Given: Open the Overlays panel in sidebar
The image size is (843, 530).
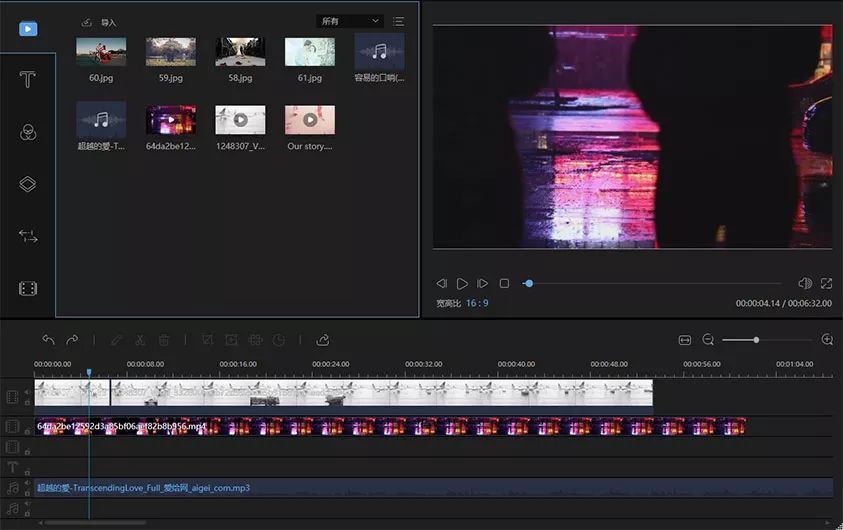Looking at the screenshot, I should [28, 184].
